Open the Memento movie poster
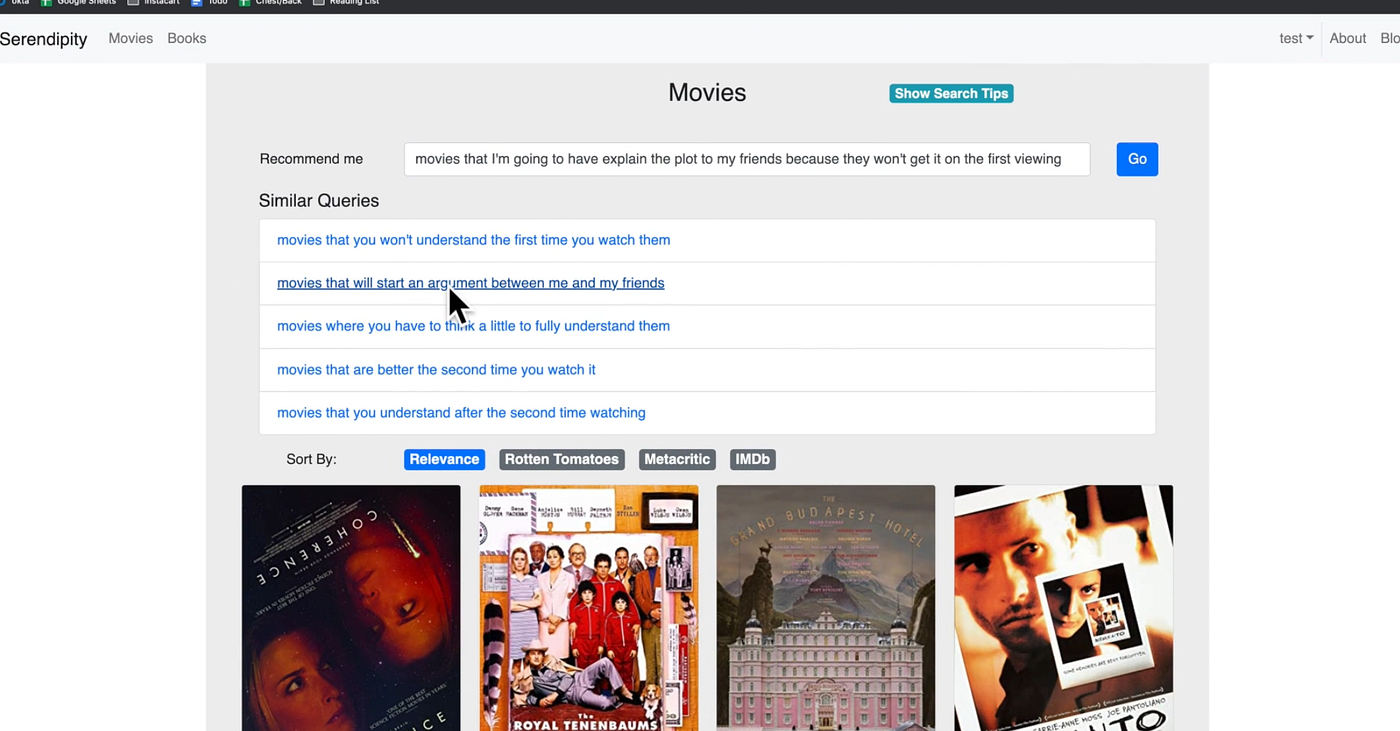The width and height of the screenshot is (1400, 731). click(1063, 608)
